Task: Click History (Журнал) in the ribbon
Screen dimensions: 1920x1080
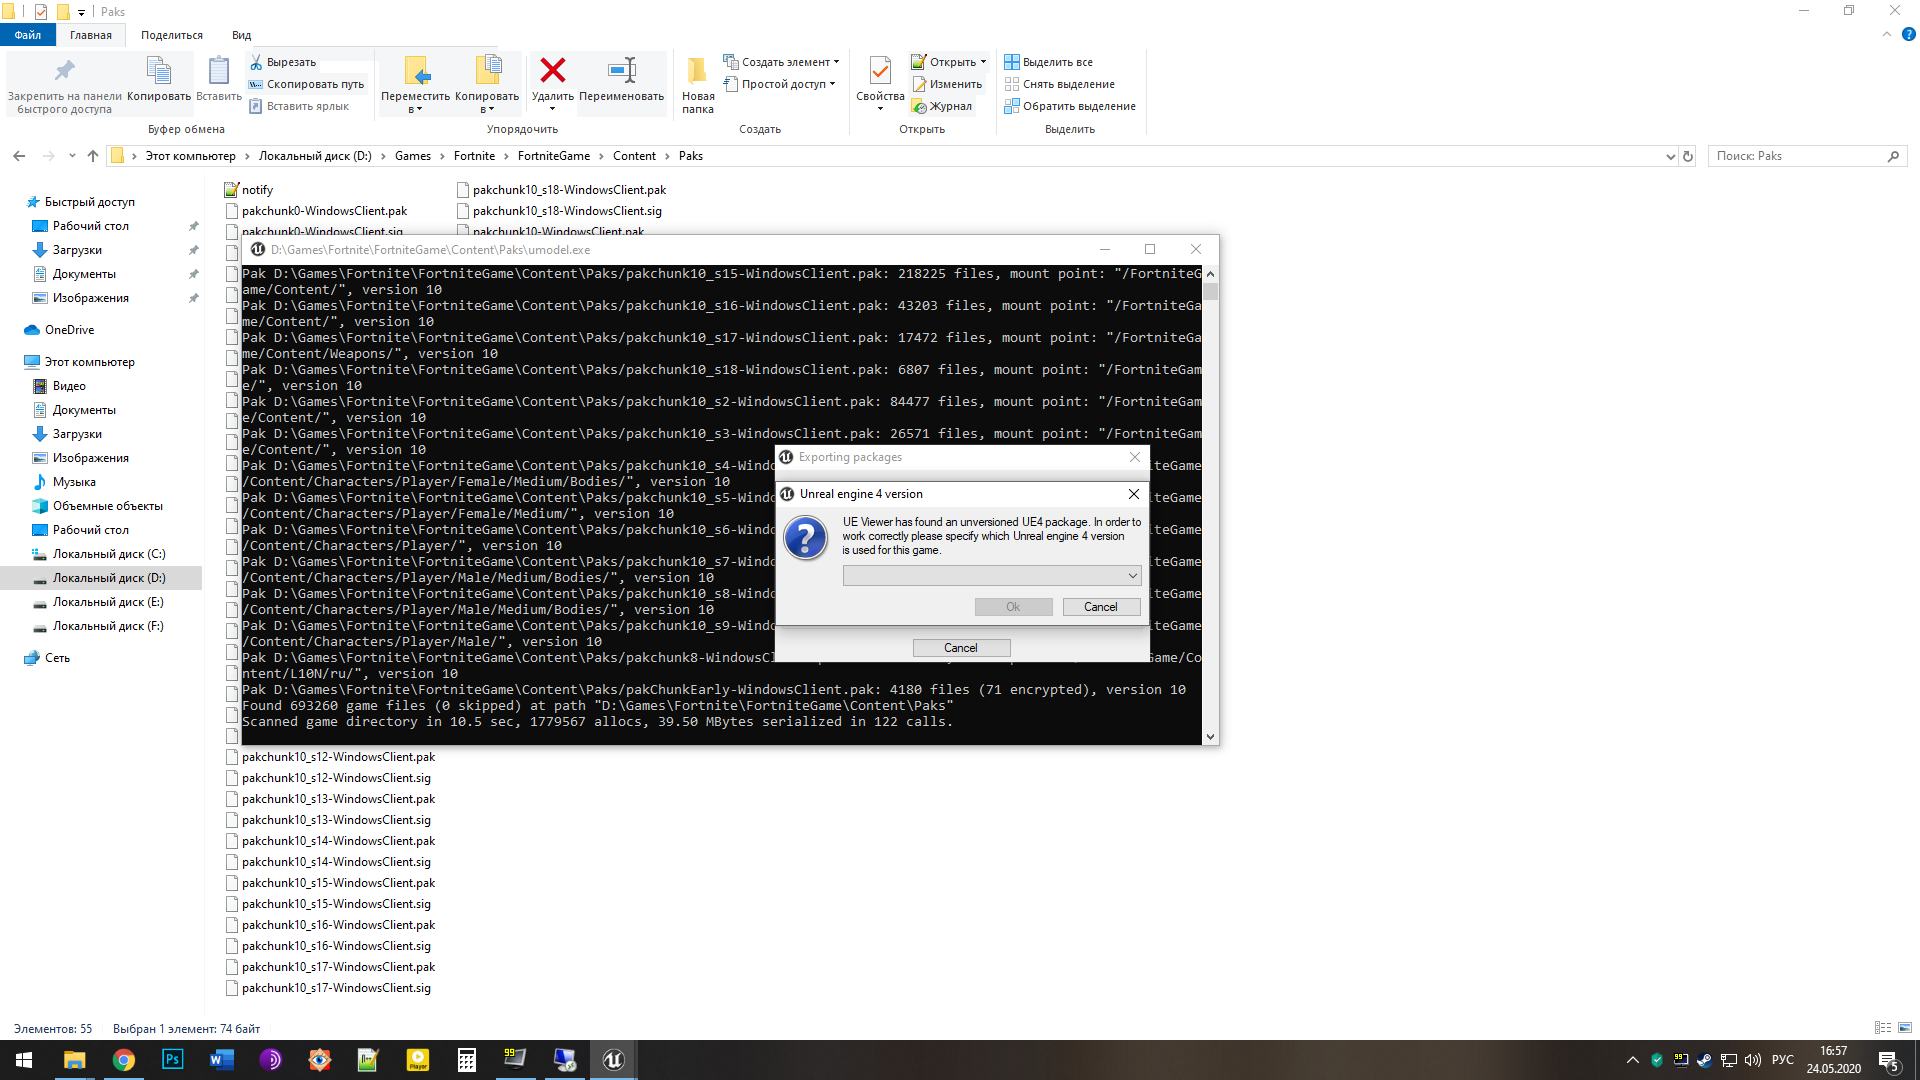Action: pyautogui.click(x=941, y=106)
